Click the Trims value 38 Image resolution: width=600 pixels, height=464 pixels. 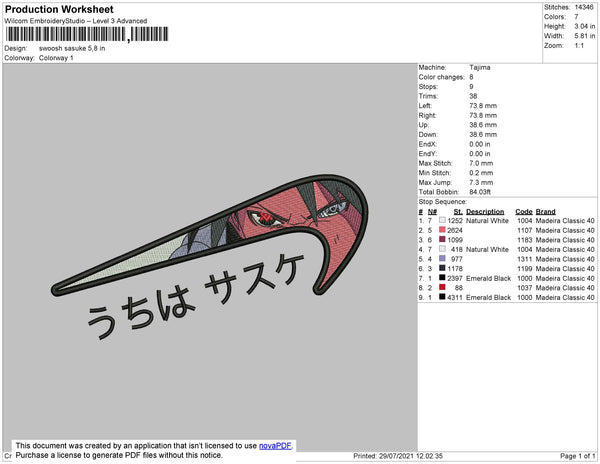(473, 96)
